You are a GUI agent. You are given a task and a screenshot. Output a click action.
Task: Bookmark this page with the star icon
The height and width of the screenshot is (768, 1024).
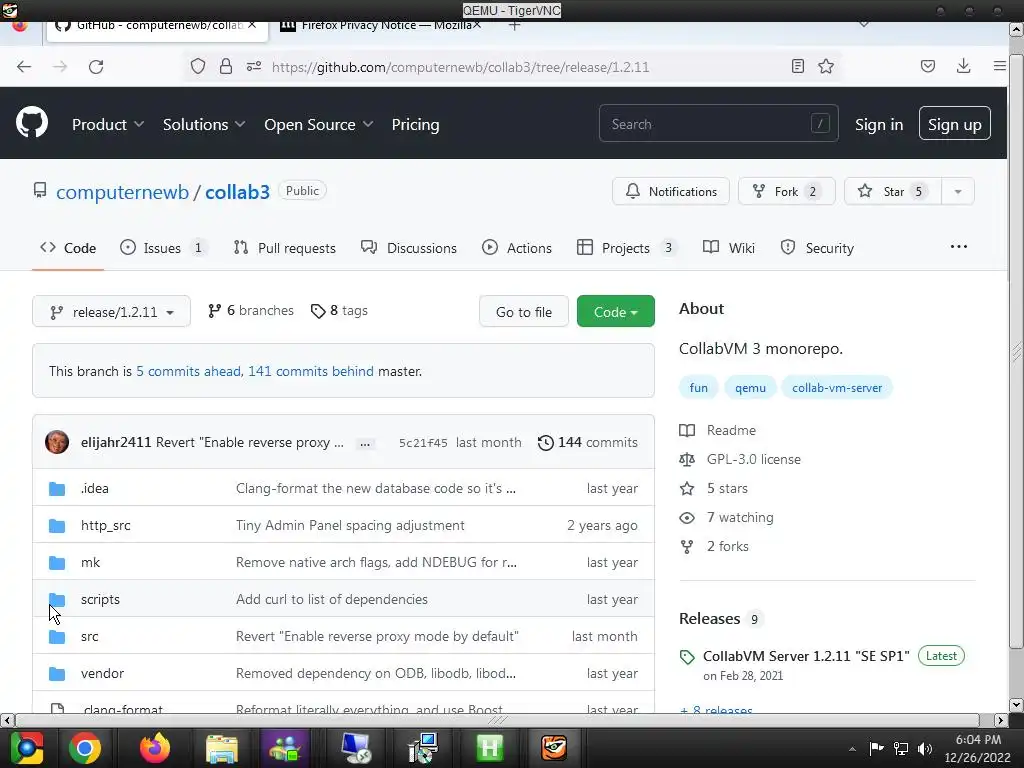pyautogui.click(x=826, y=66)
